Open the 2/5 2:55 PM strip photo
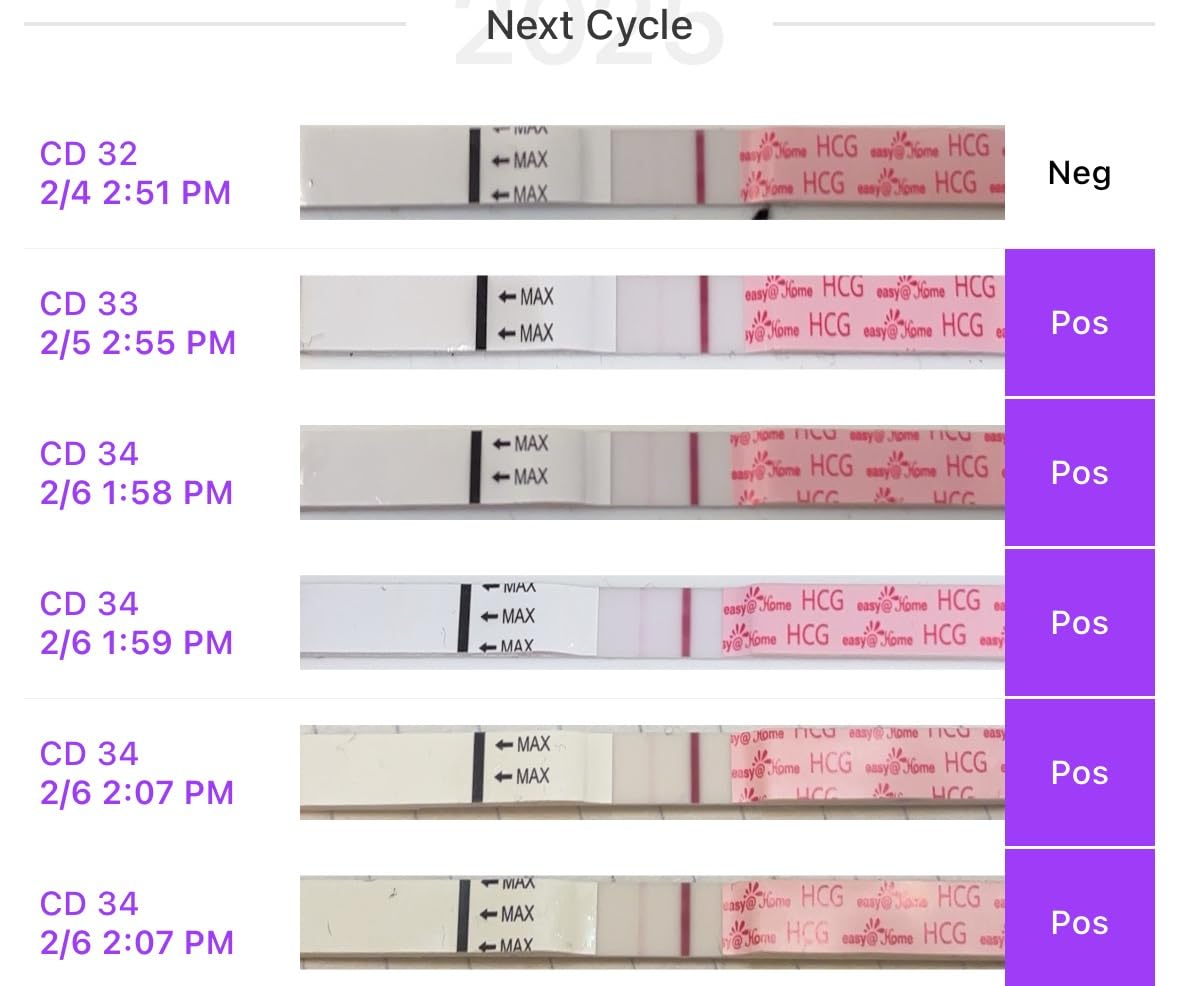The image size is (1179, 986). (x=652, y=322)
